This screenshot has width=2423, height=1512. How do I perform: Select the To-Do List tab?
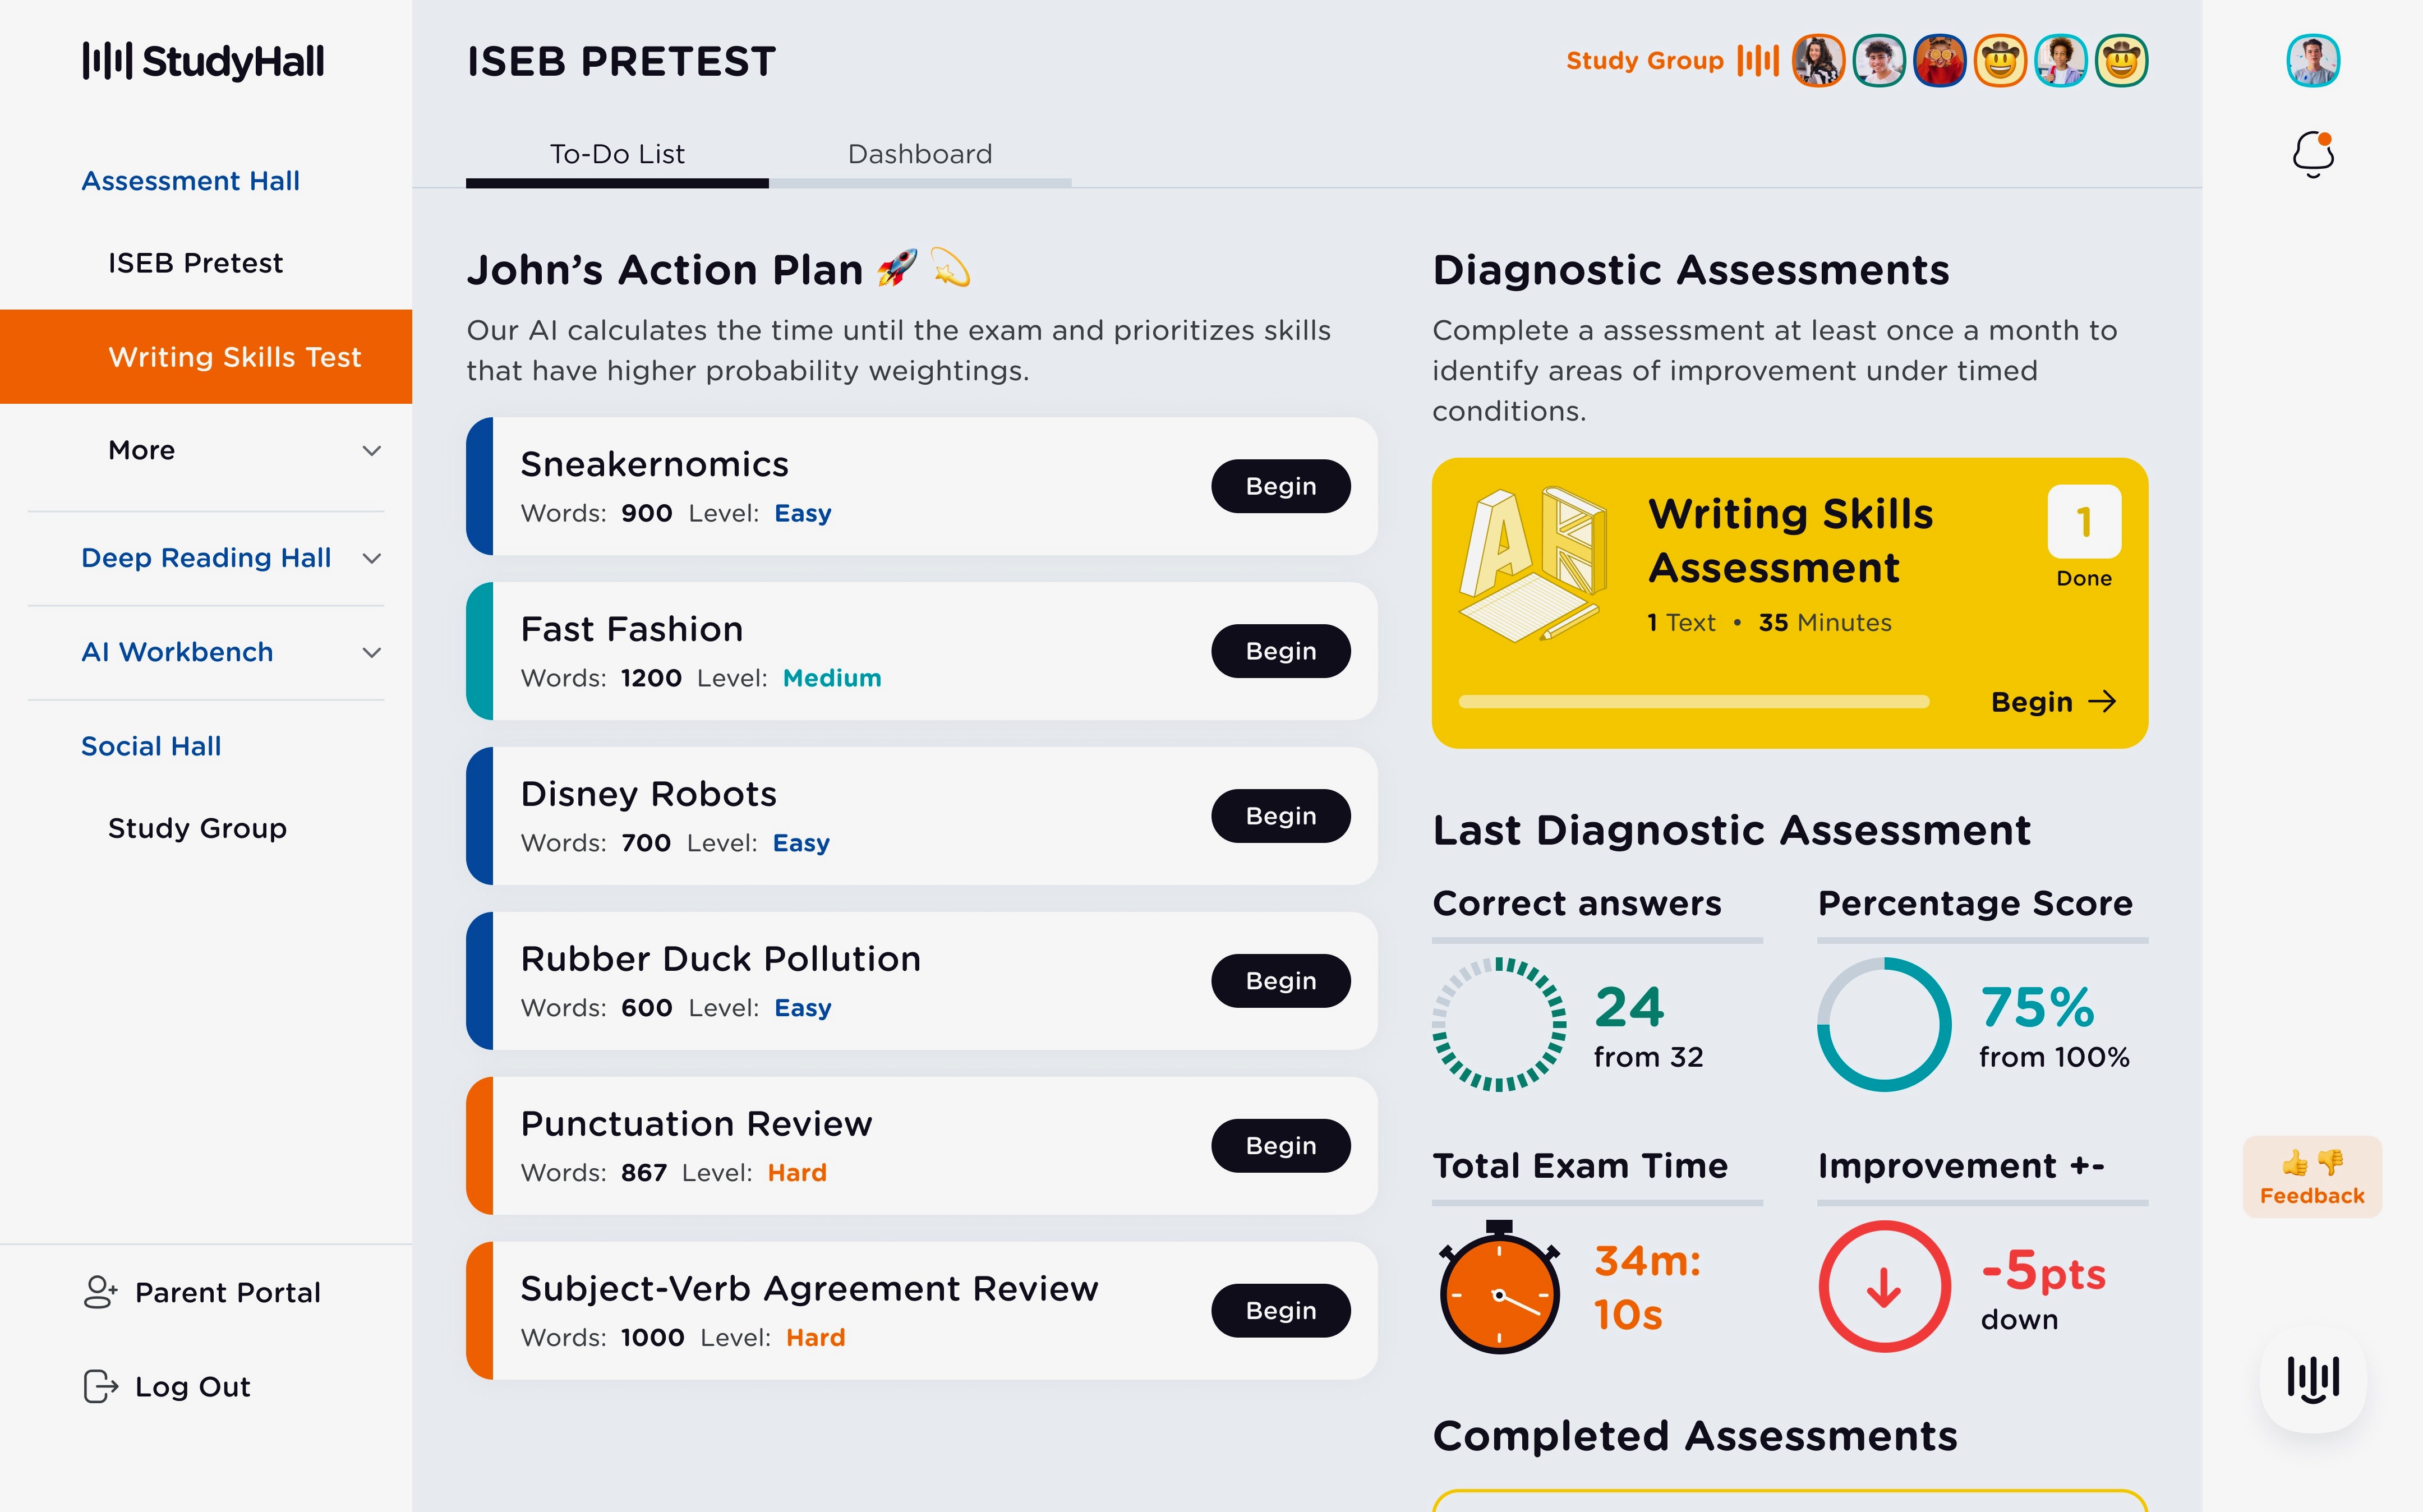(x=617, y=155)
